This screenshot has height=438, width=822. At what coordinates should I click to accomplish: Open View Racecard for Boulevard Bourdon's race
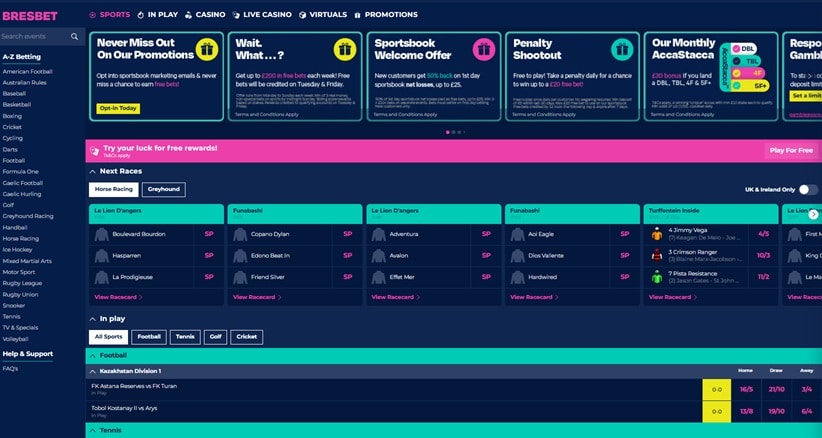(x=118, y=297)
